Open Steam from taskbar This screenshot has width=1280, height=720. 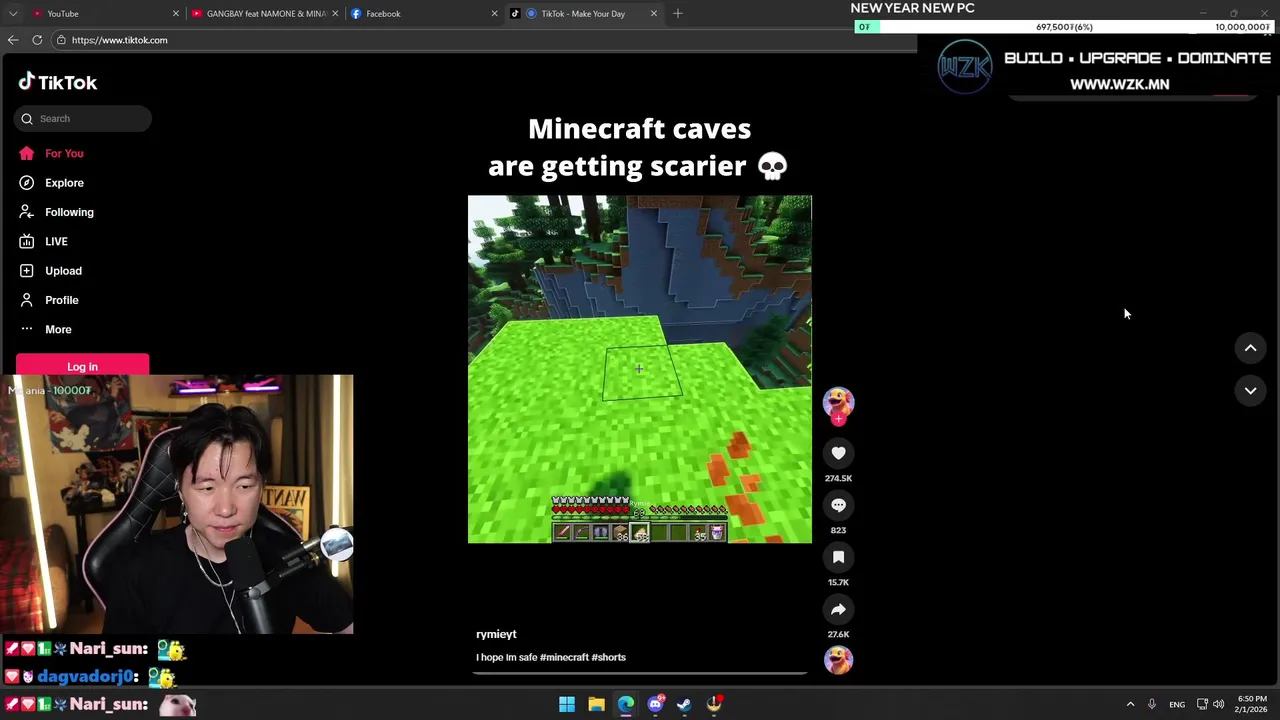click(684, 704)
